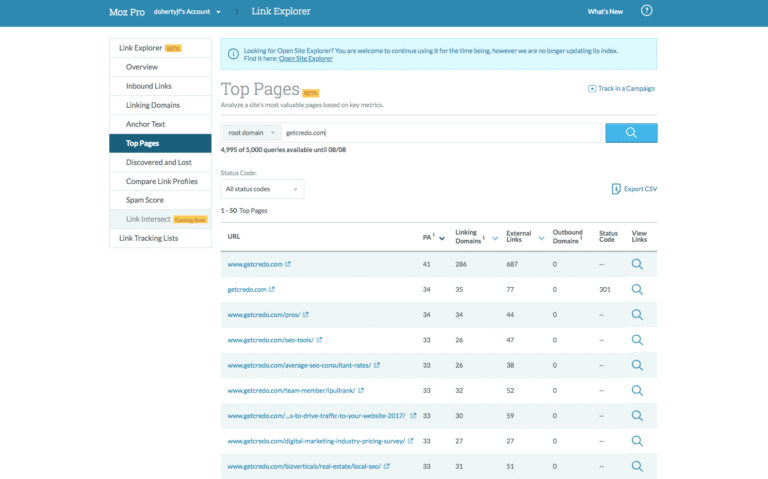Click external-link icon beside team-member/ipullrank URL
Screen dimensions: 768x479
(x=361, y=390)
